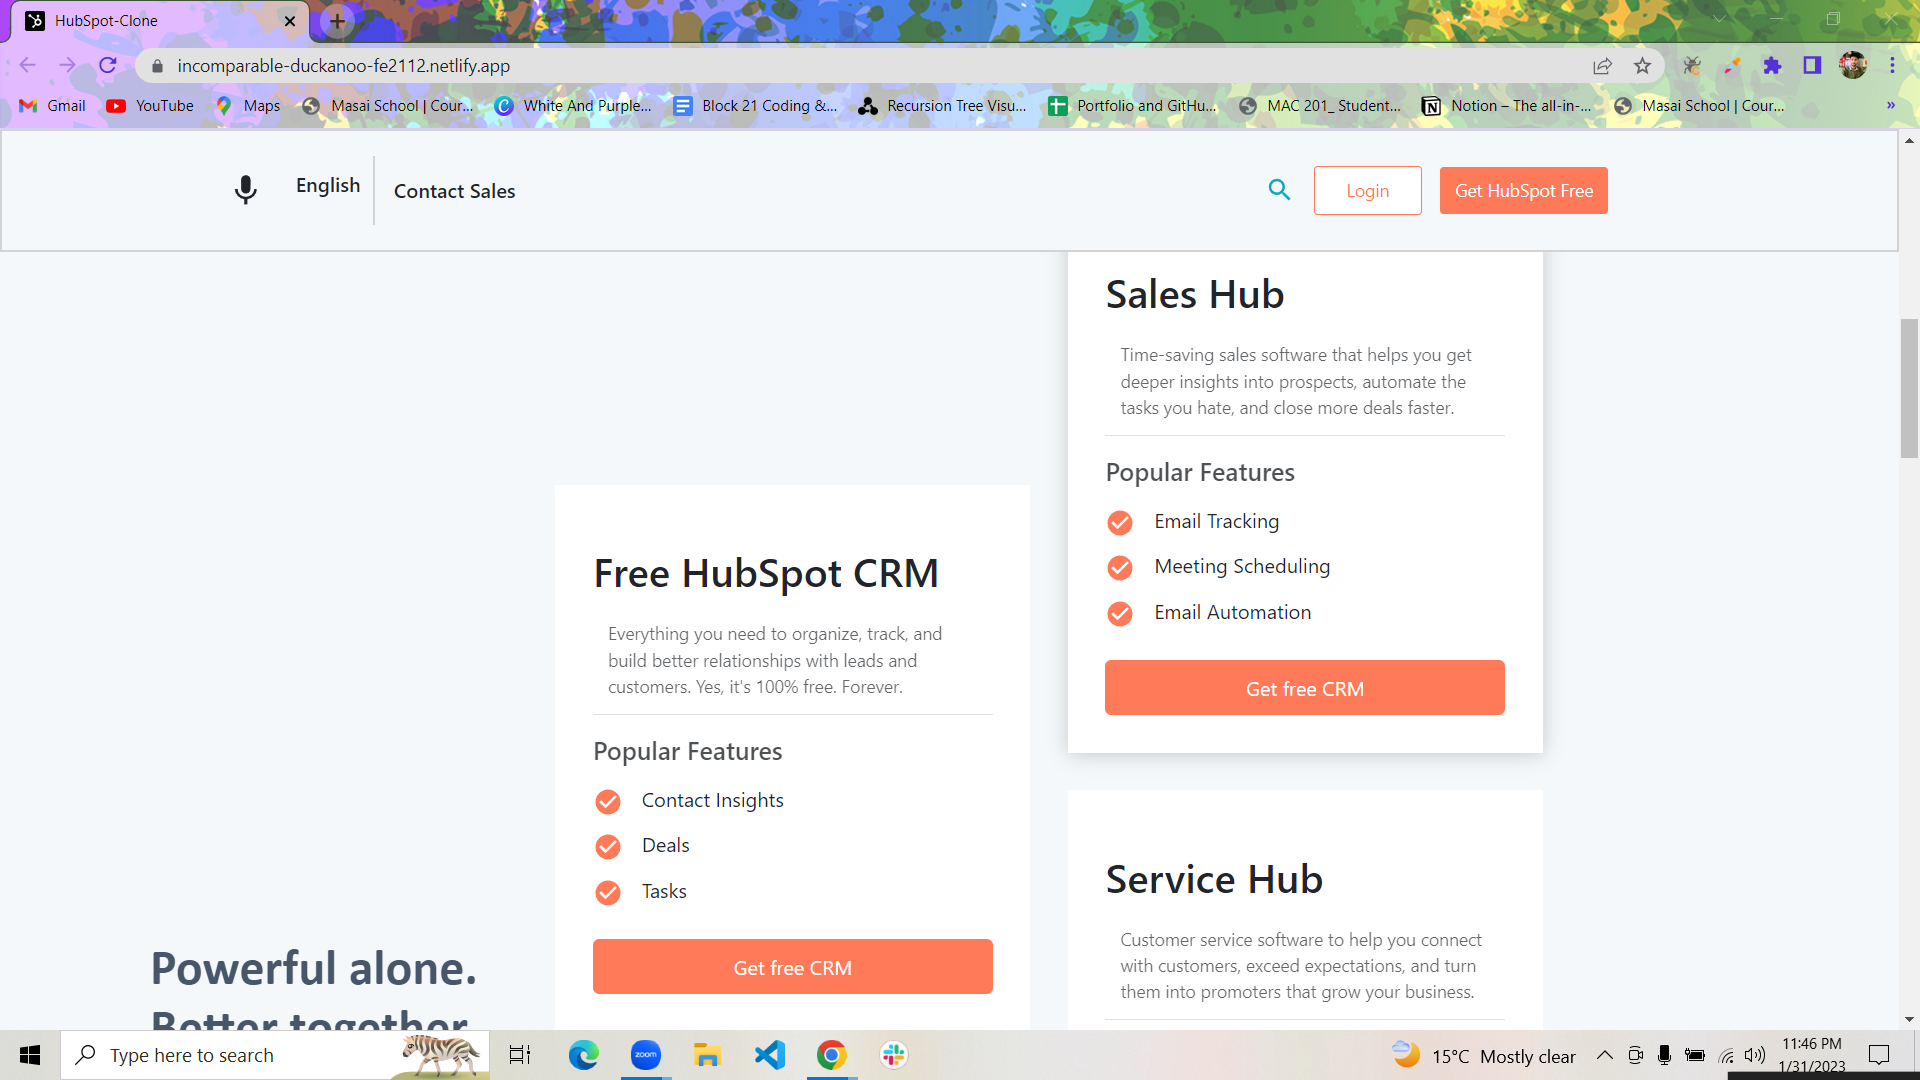
Task: Open the White And Purple bookmark
Action: pos(573,106)
